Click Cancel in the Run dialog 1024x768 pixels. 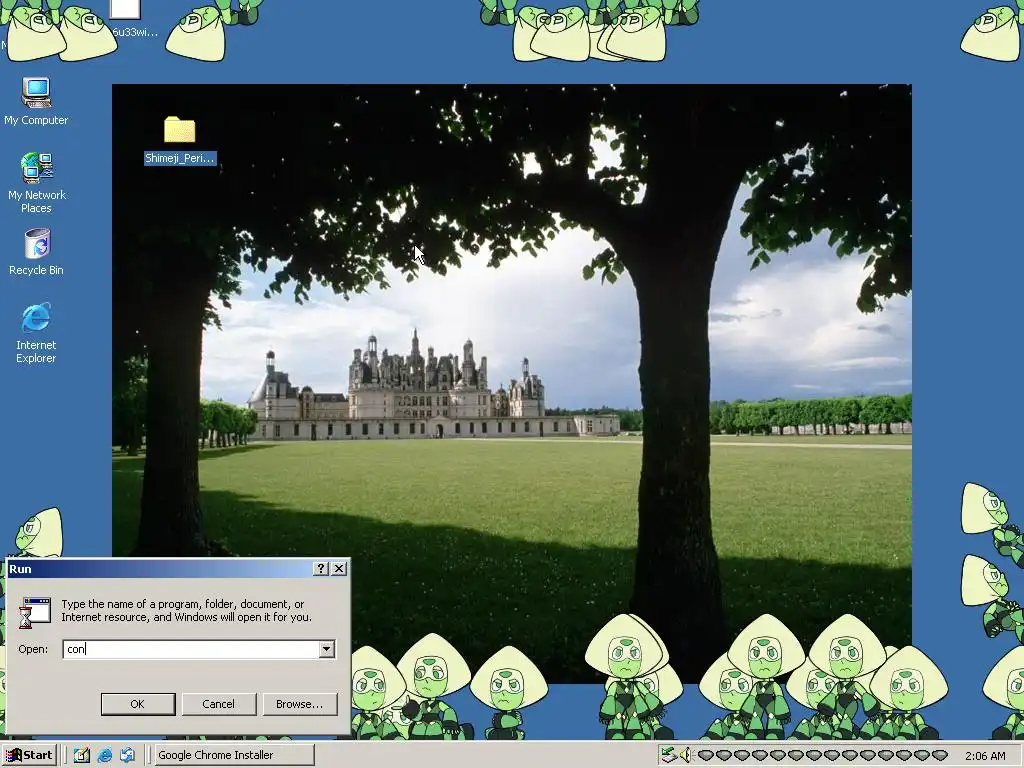(219, 704)
